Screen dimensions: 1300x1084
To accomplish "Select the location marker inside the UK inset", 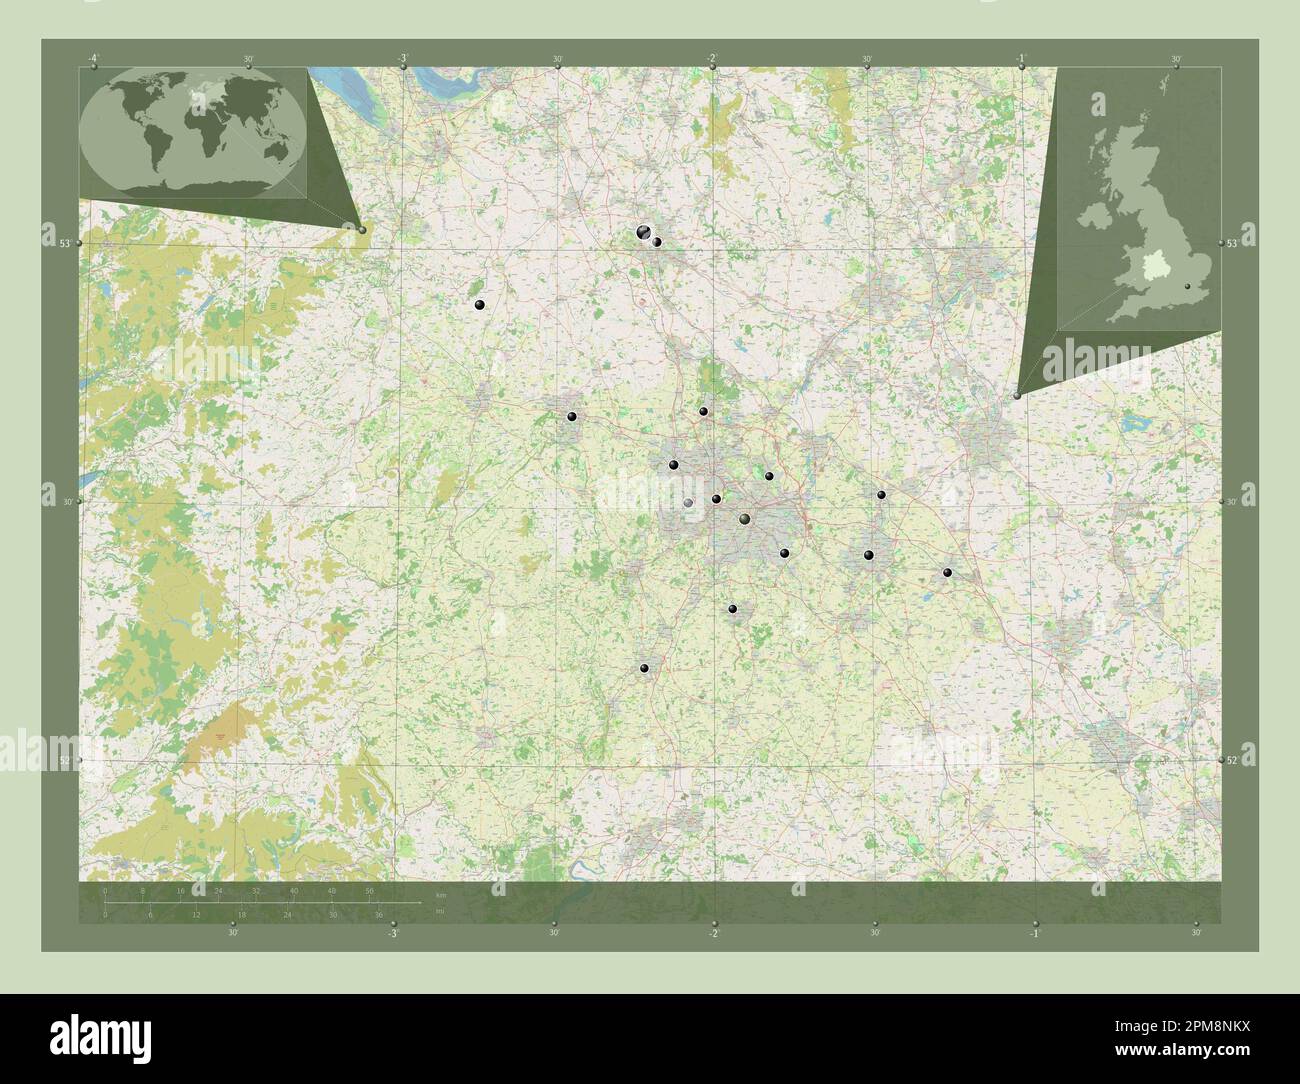I will (x=1188, y=286).
